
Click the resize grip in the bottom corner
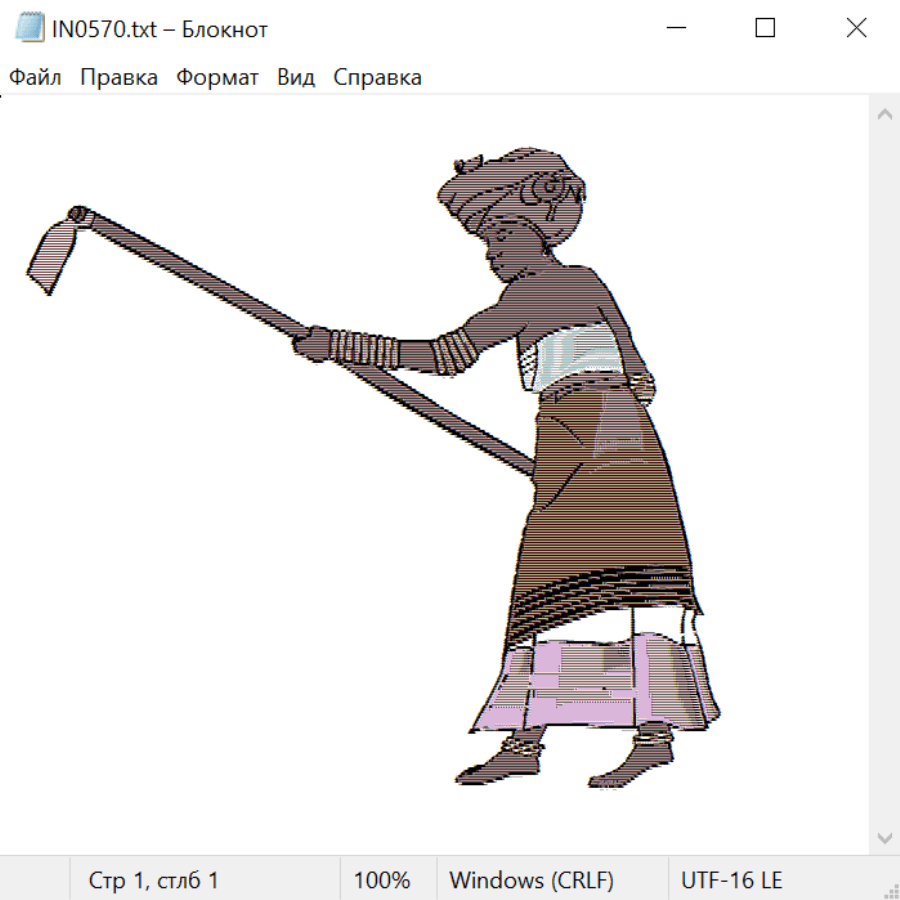tap(890, 890)
